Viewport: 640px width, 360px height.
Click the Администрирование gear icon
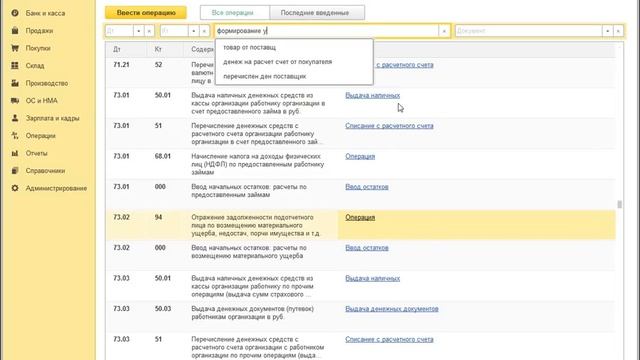15,189
